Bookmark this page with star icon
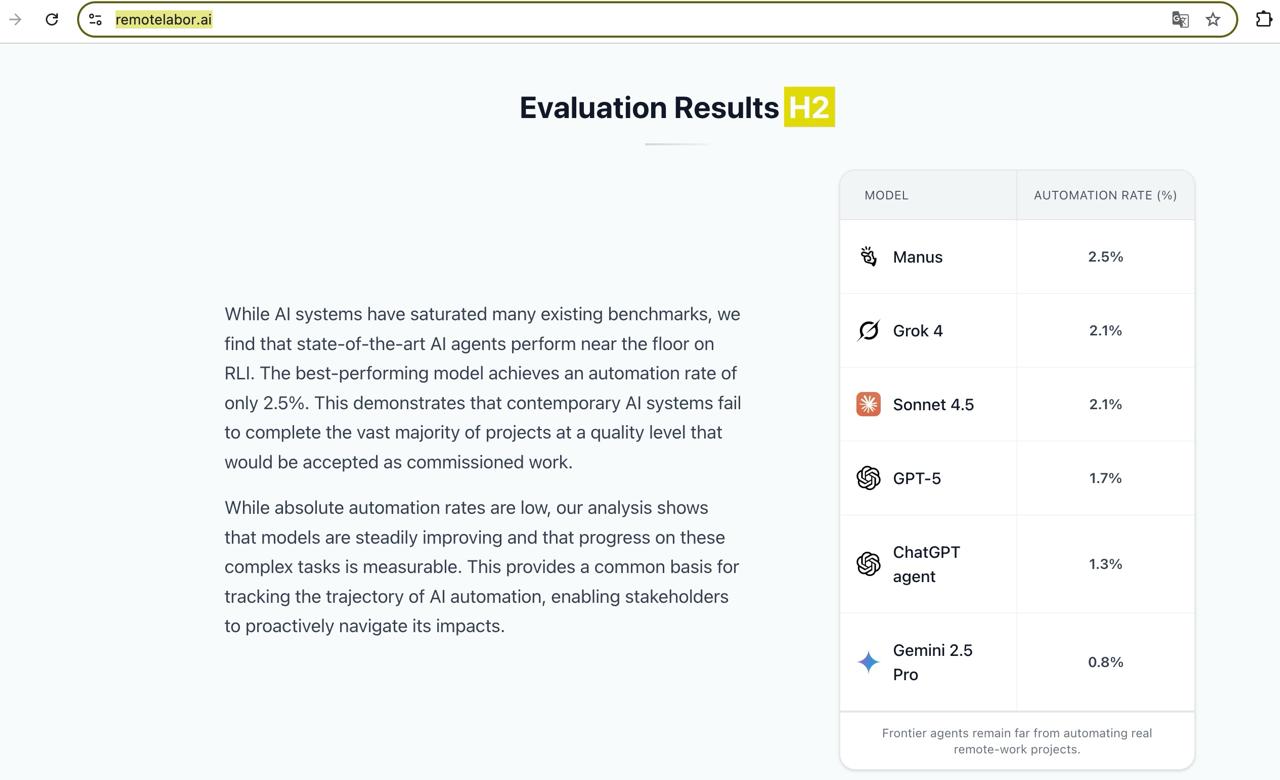1280x780 pixels. [1213, 19]
